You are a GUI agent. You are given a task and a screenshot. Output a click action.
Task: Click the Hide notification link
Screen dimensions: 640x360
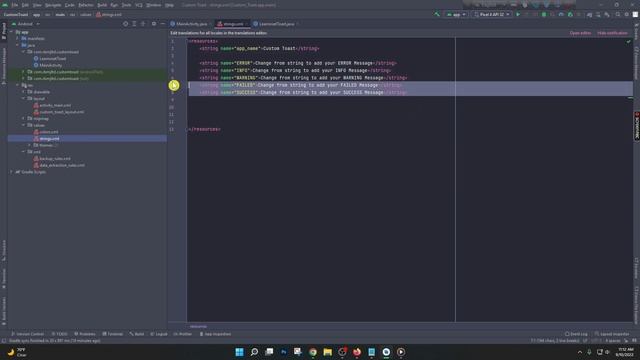612,33
